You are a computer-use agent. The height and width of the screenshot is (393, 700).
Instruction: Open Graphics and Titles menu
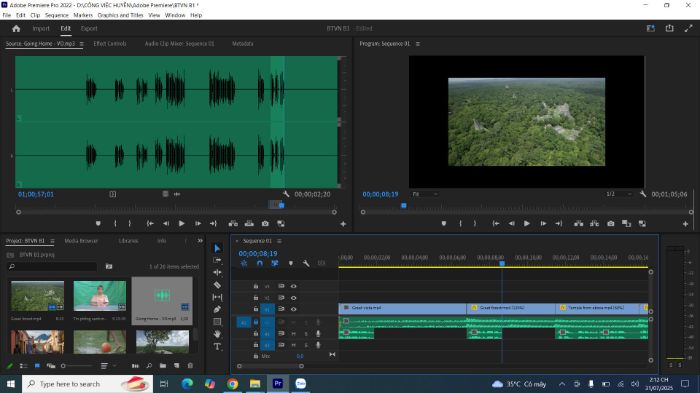point(121,15)
